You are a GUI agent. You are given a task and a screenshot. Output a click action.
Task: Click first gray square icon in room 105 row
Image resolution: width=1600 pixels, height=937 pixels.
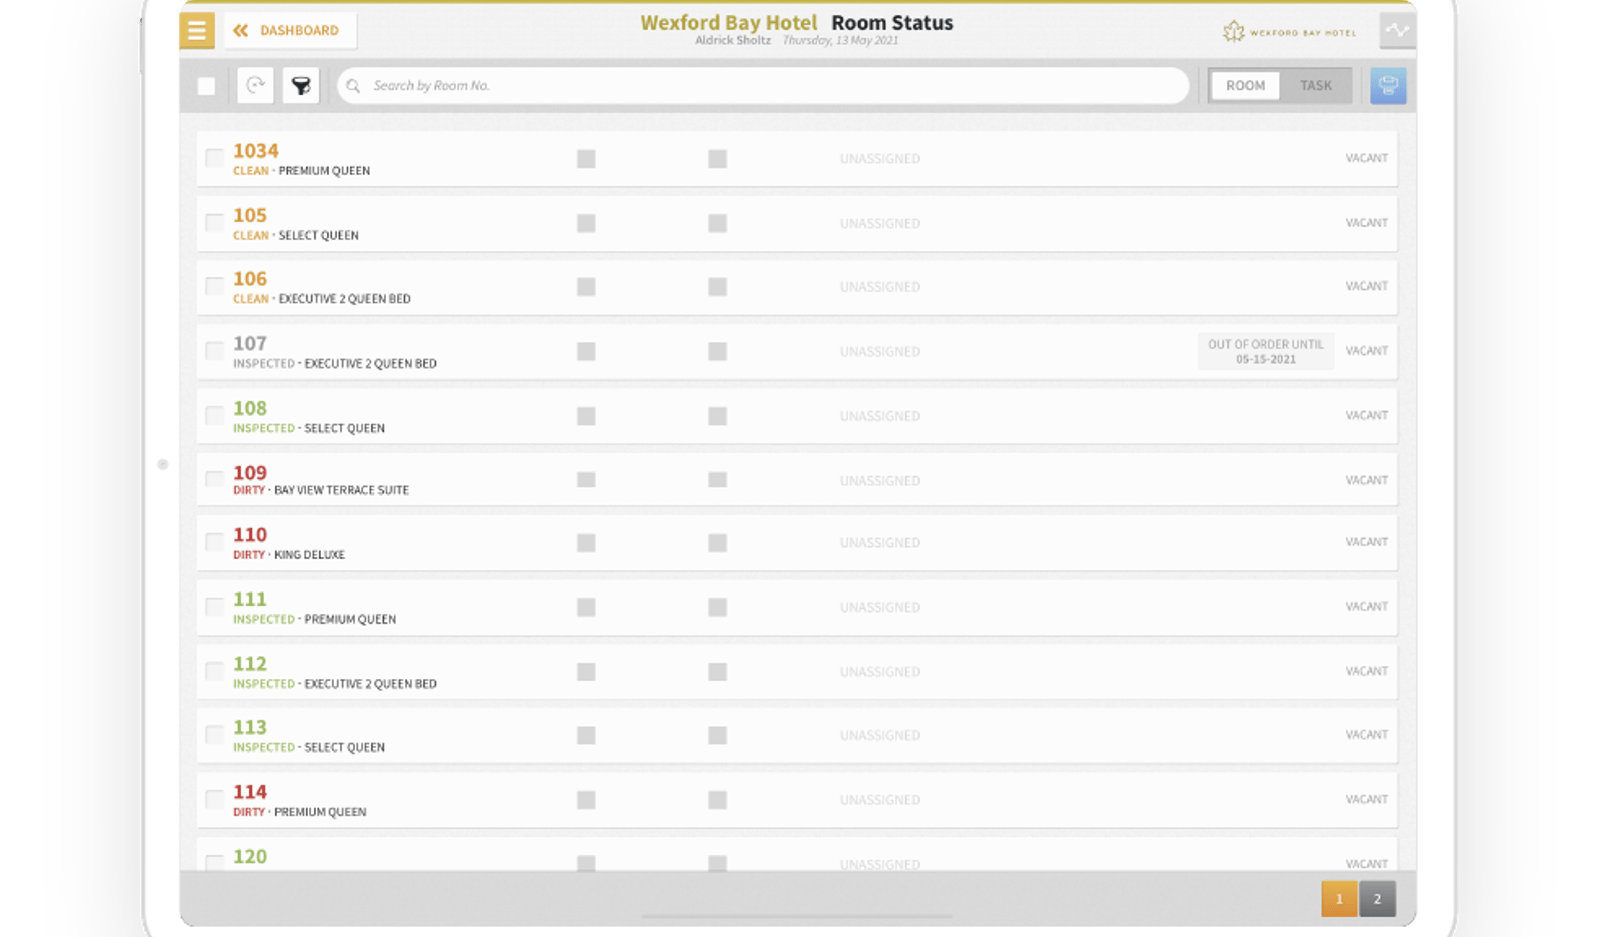pos(586,223)
